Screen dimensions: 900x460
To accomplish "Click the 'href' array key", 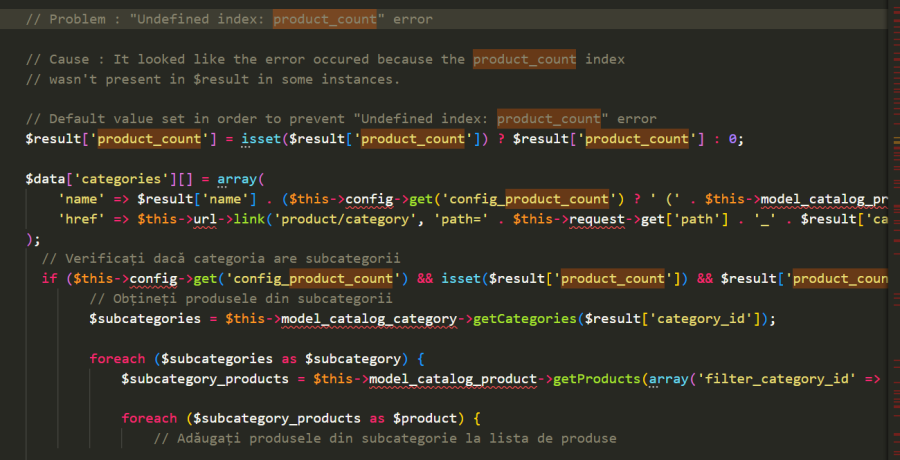I will point(77,219).
